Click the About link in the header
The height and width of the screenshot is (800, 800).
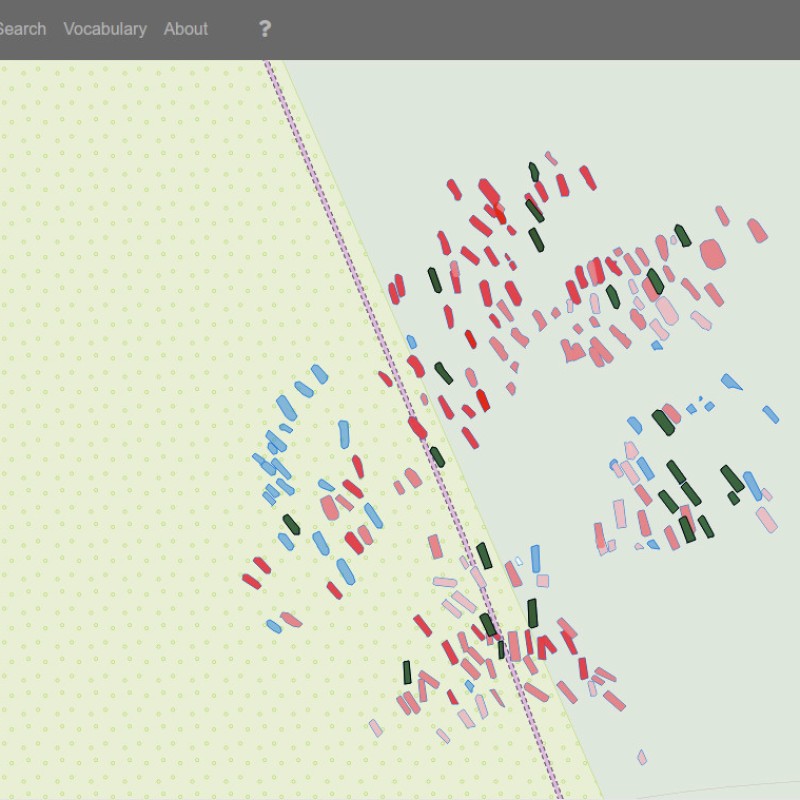pos(185,29)
